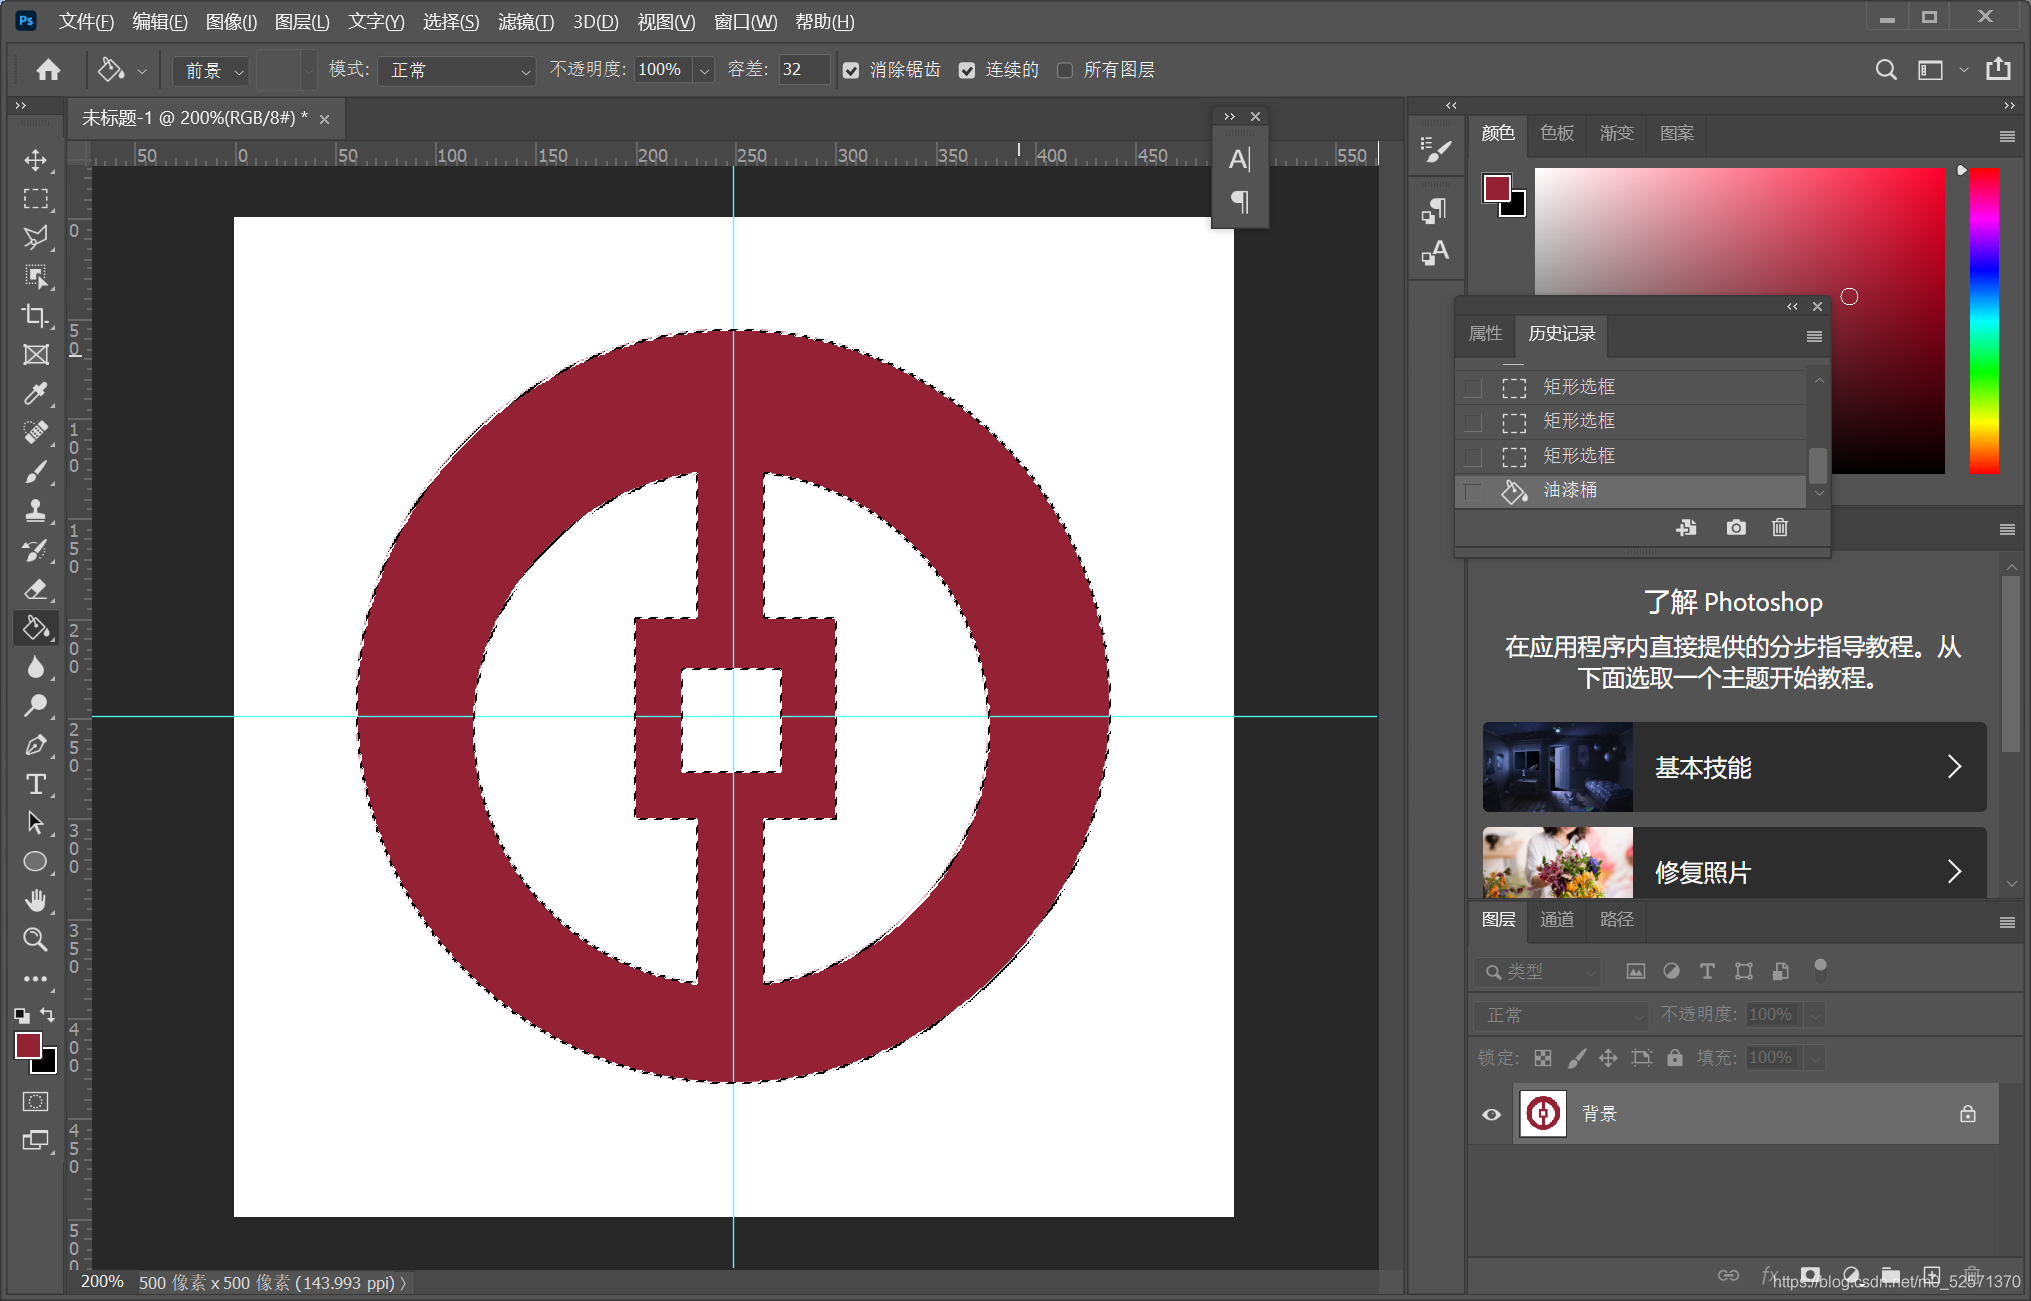
Task: Close the 未标题-1 document tab
Action: [324, 119]
